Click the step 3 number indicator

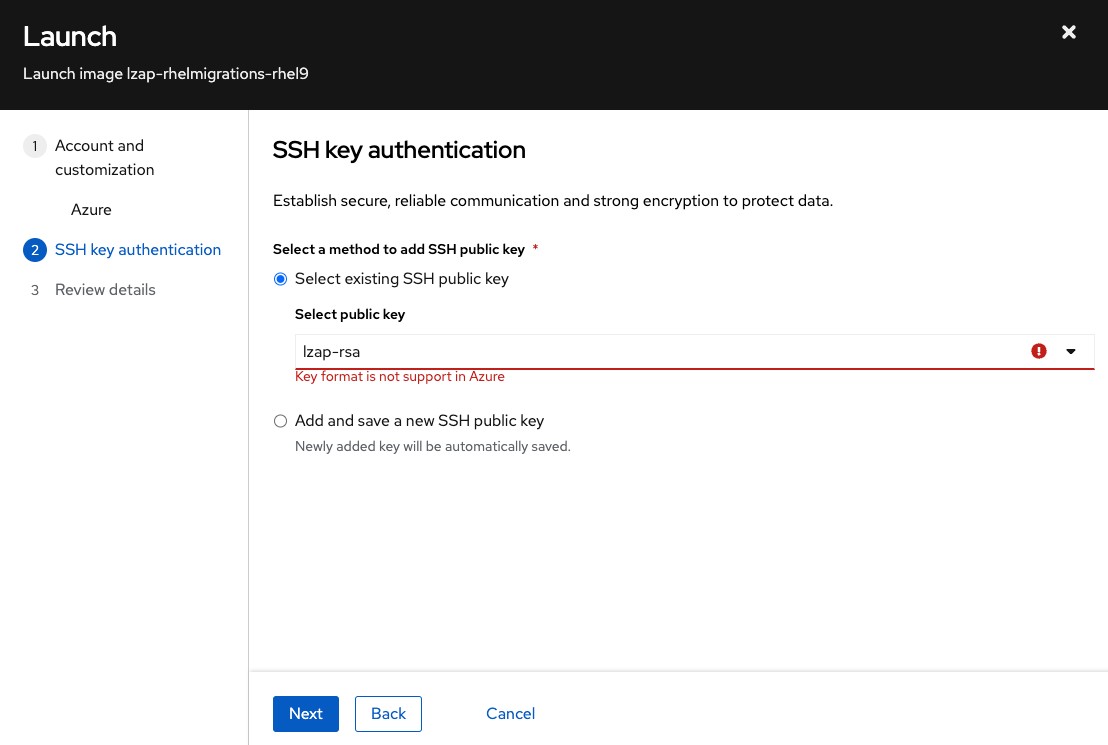point(34,290)
